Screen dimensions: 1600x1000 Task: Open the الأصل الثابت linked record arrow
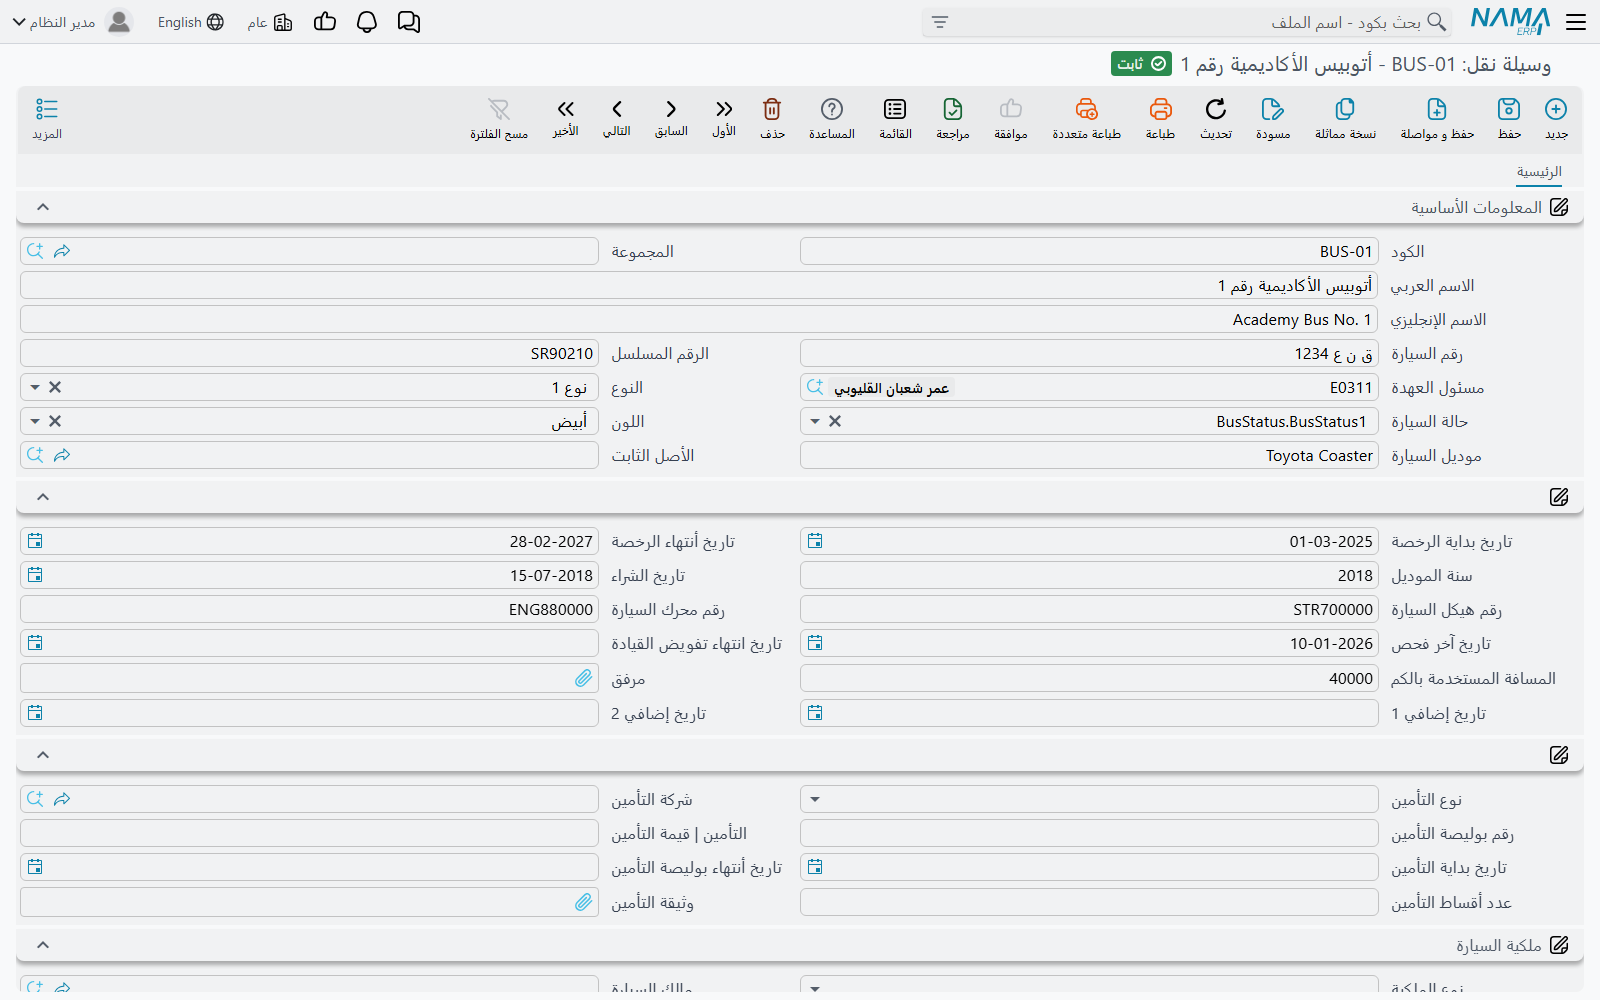click(62, 455)
